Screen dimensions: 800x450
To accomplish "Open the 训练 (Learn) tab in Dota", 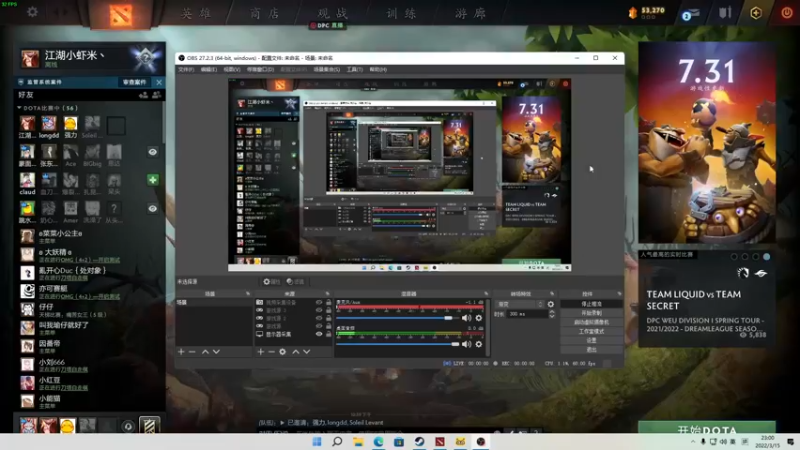I will pyautogui.click(x=401, y=13).
